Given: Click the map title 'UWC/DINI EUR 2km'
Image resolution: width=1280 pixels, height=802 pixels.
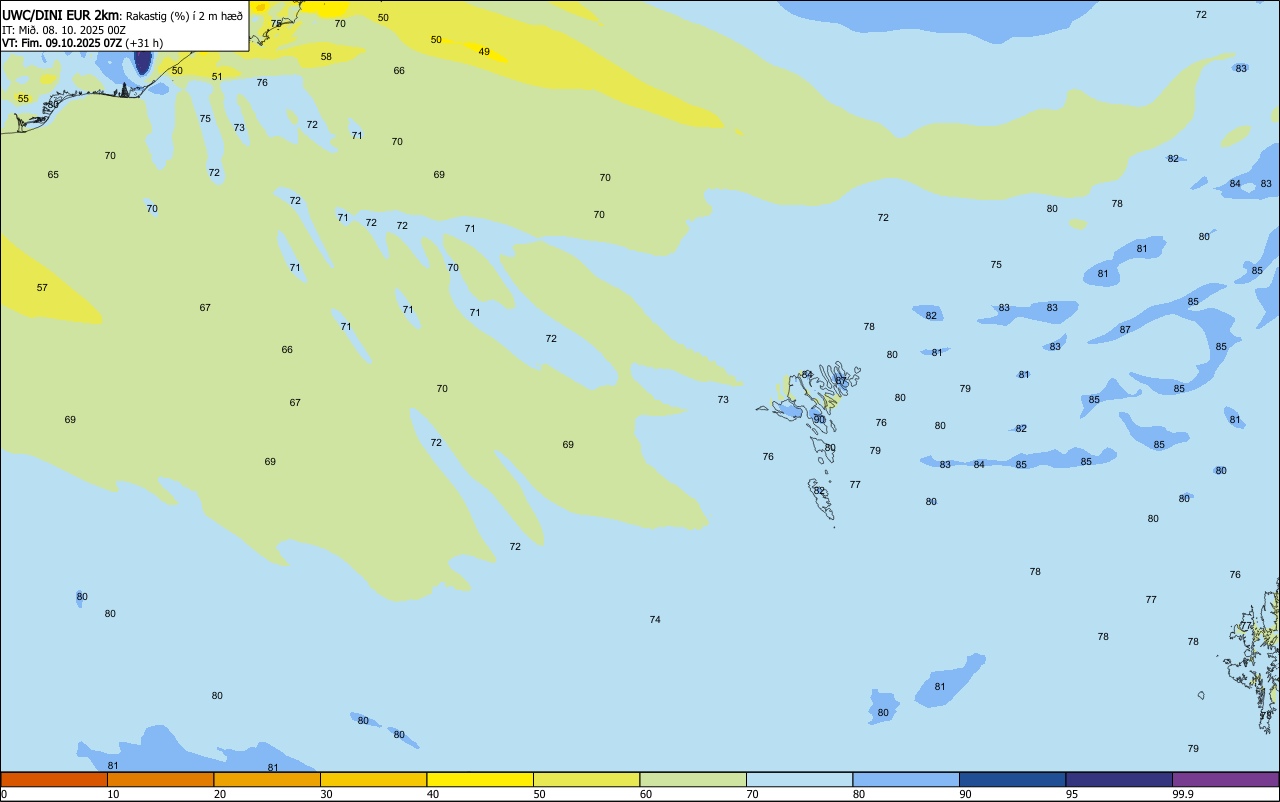Looking at the screenshot, I should coord(61,15).
